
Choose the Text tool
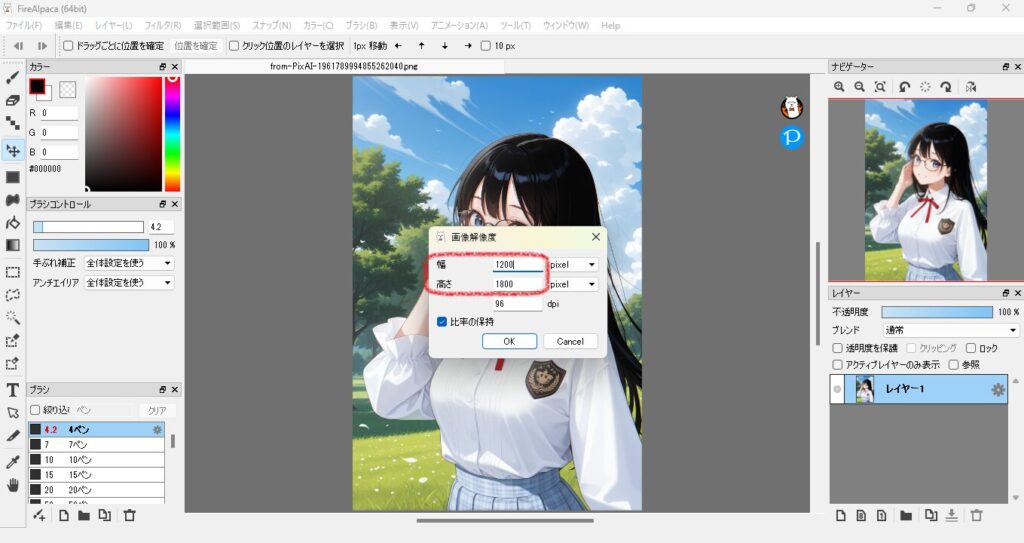13,389
